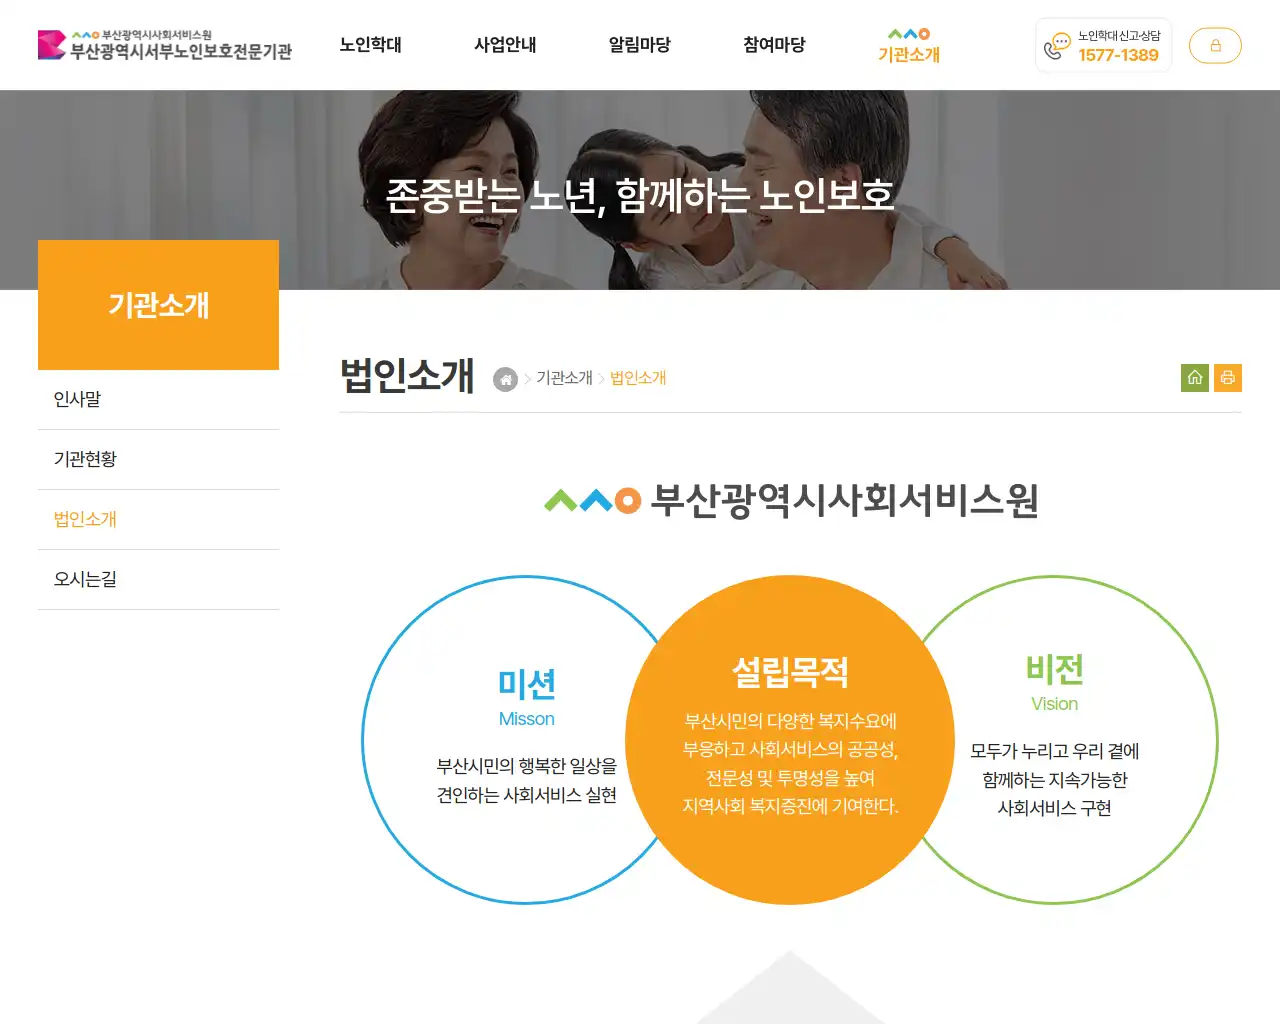
Task: Click the green home icon near print button
Action: 1194,377
